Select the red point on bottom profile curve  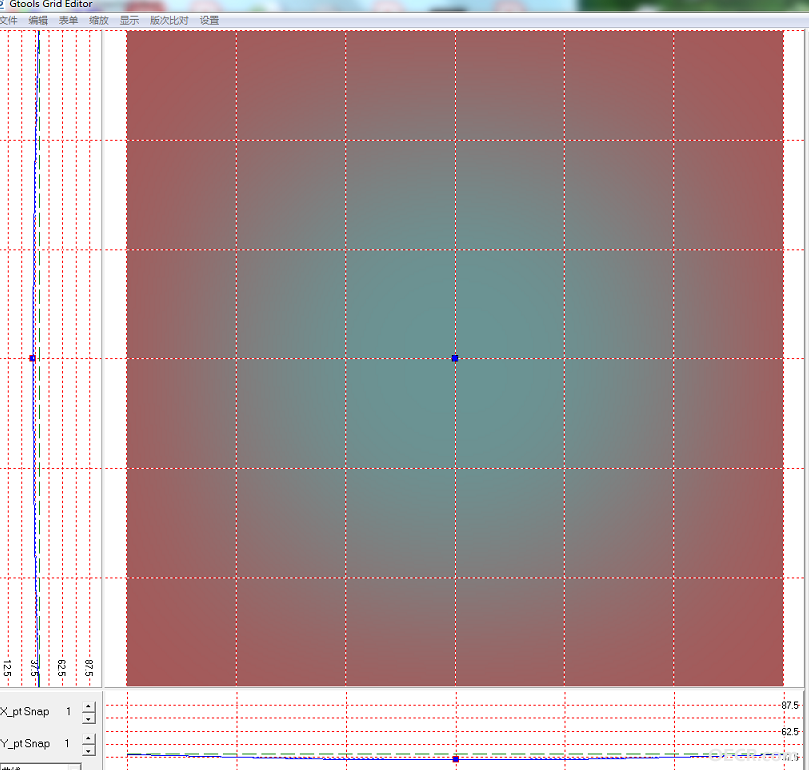coord(456,759)
